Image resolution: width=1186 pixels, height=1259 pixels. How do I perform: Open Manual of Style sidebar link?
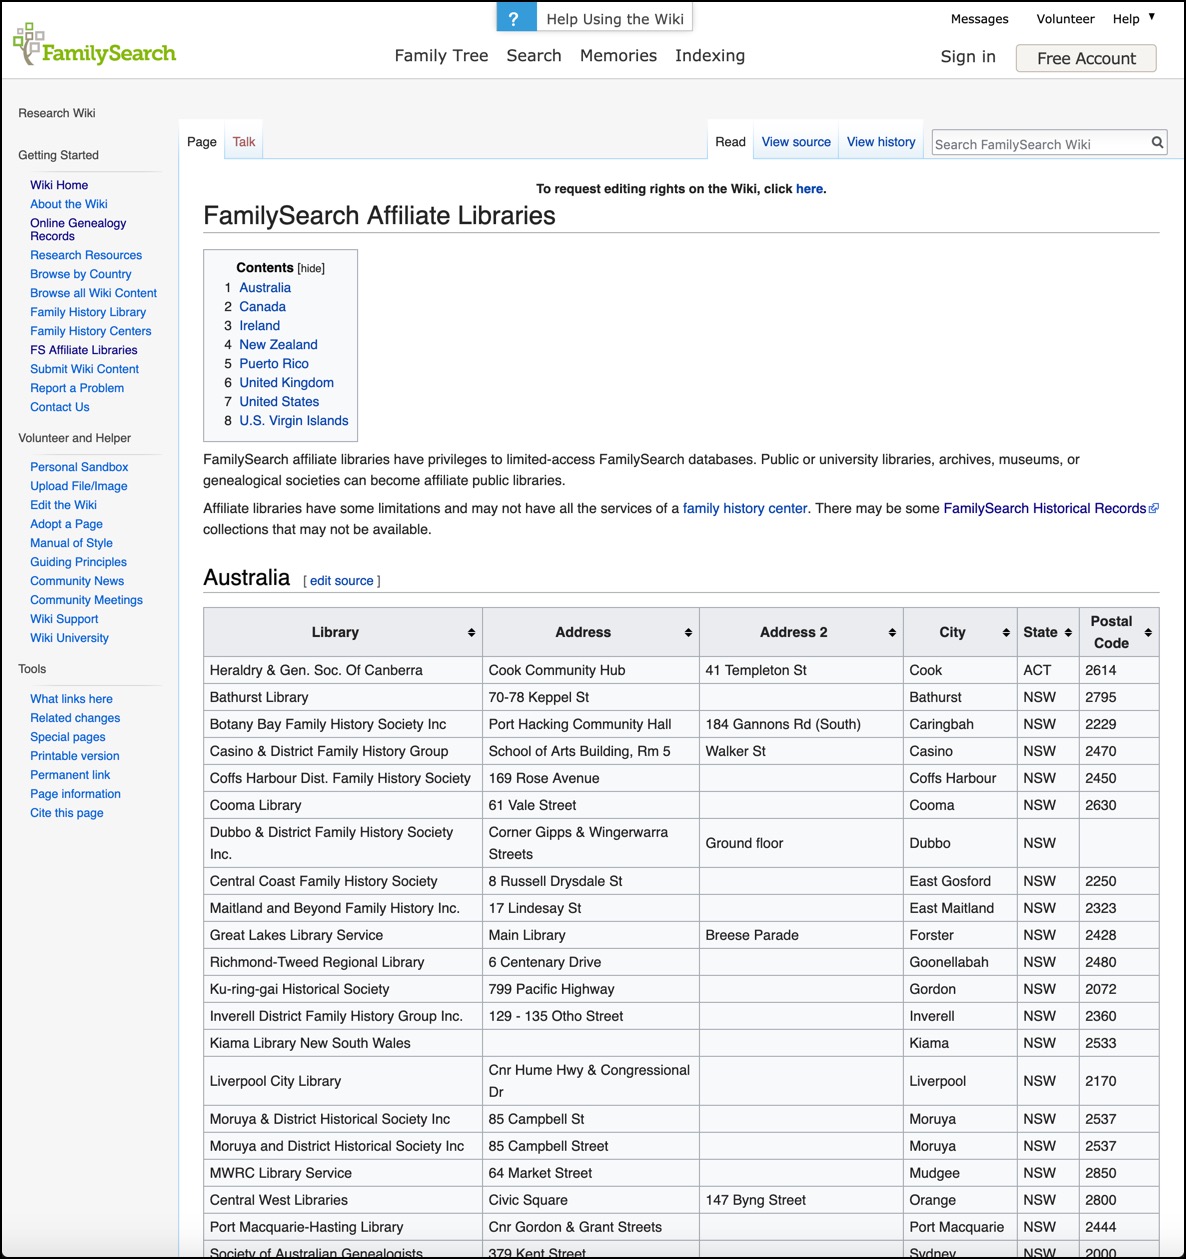[x=71, y=543]
